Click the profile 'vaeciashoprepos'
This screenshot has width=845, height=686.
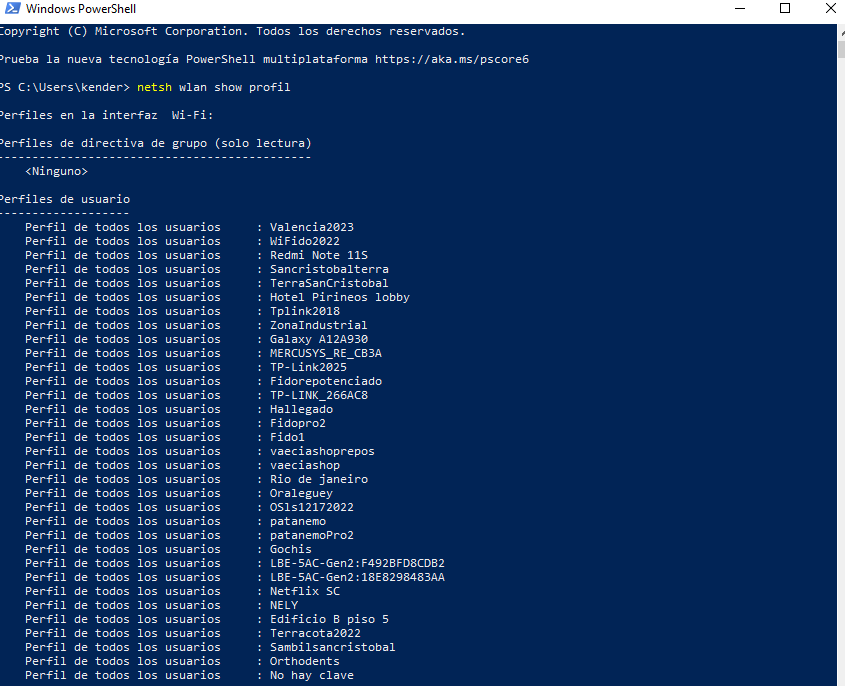pyautogui.click(x=322, y=452)
